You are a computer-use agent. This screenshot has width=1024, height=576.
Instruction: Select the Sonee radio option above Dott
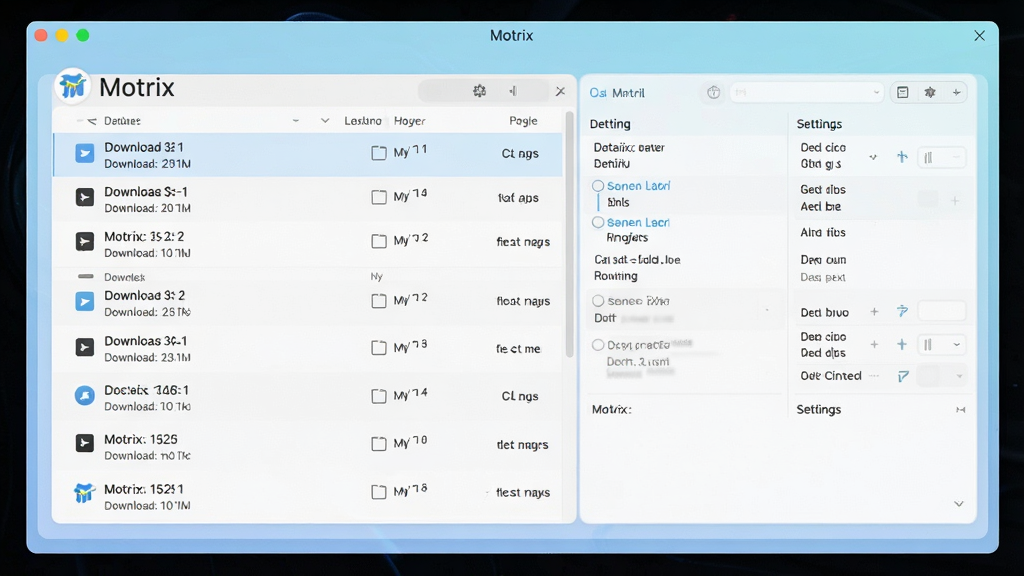tap(598, 301)
